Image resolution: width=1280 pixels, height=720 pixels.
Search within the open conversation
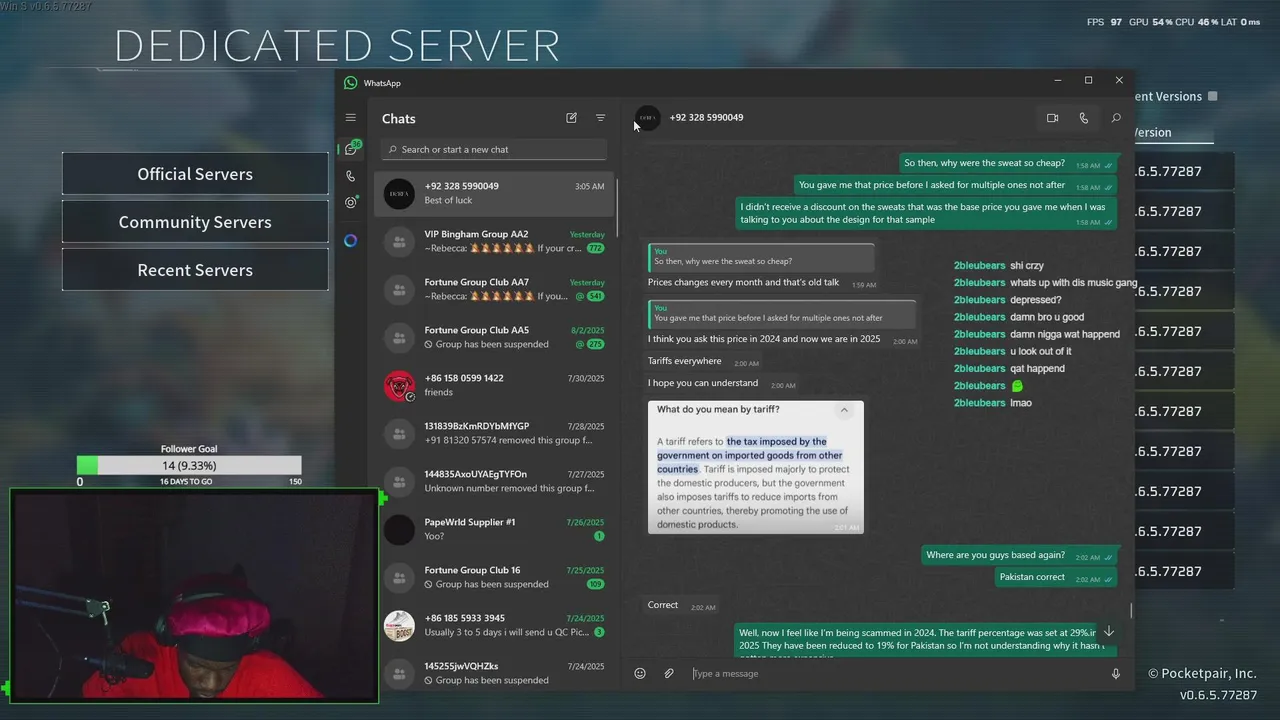click(x=1116, y=118)
